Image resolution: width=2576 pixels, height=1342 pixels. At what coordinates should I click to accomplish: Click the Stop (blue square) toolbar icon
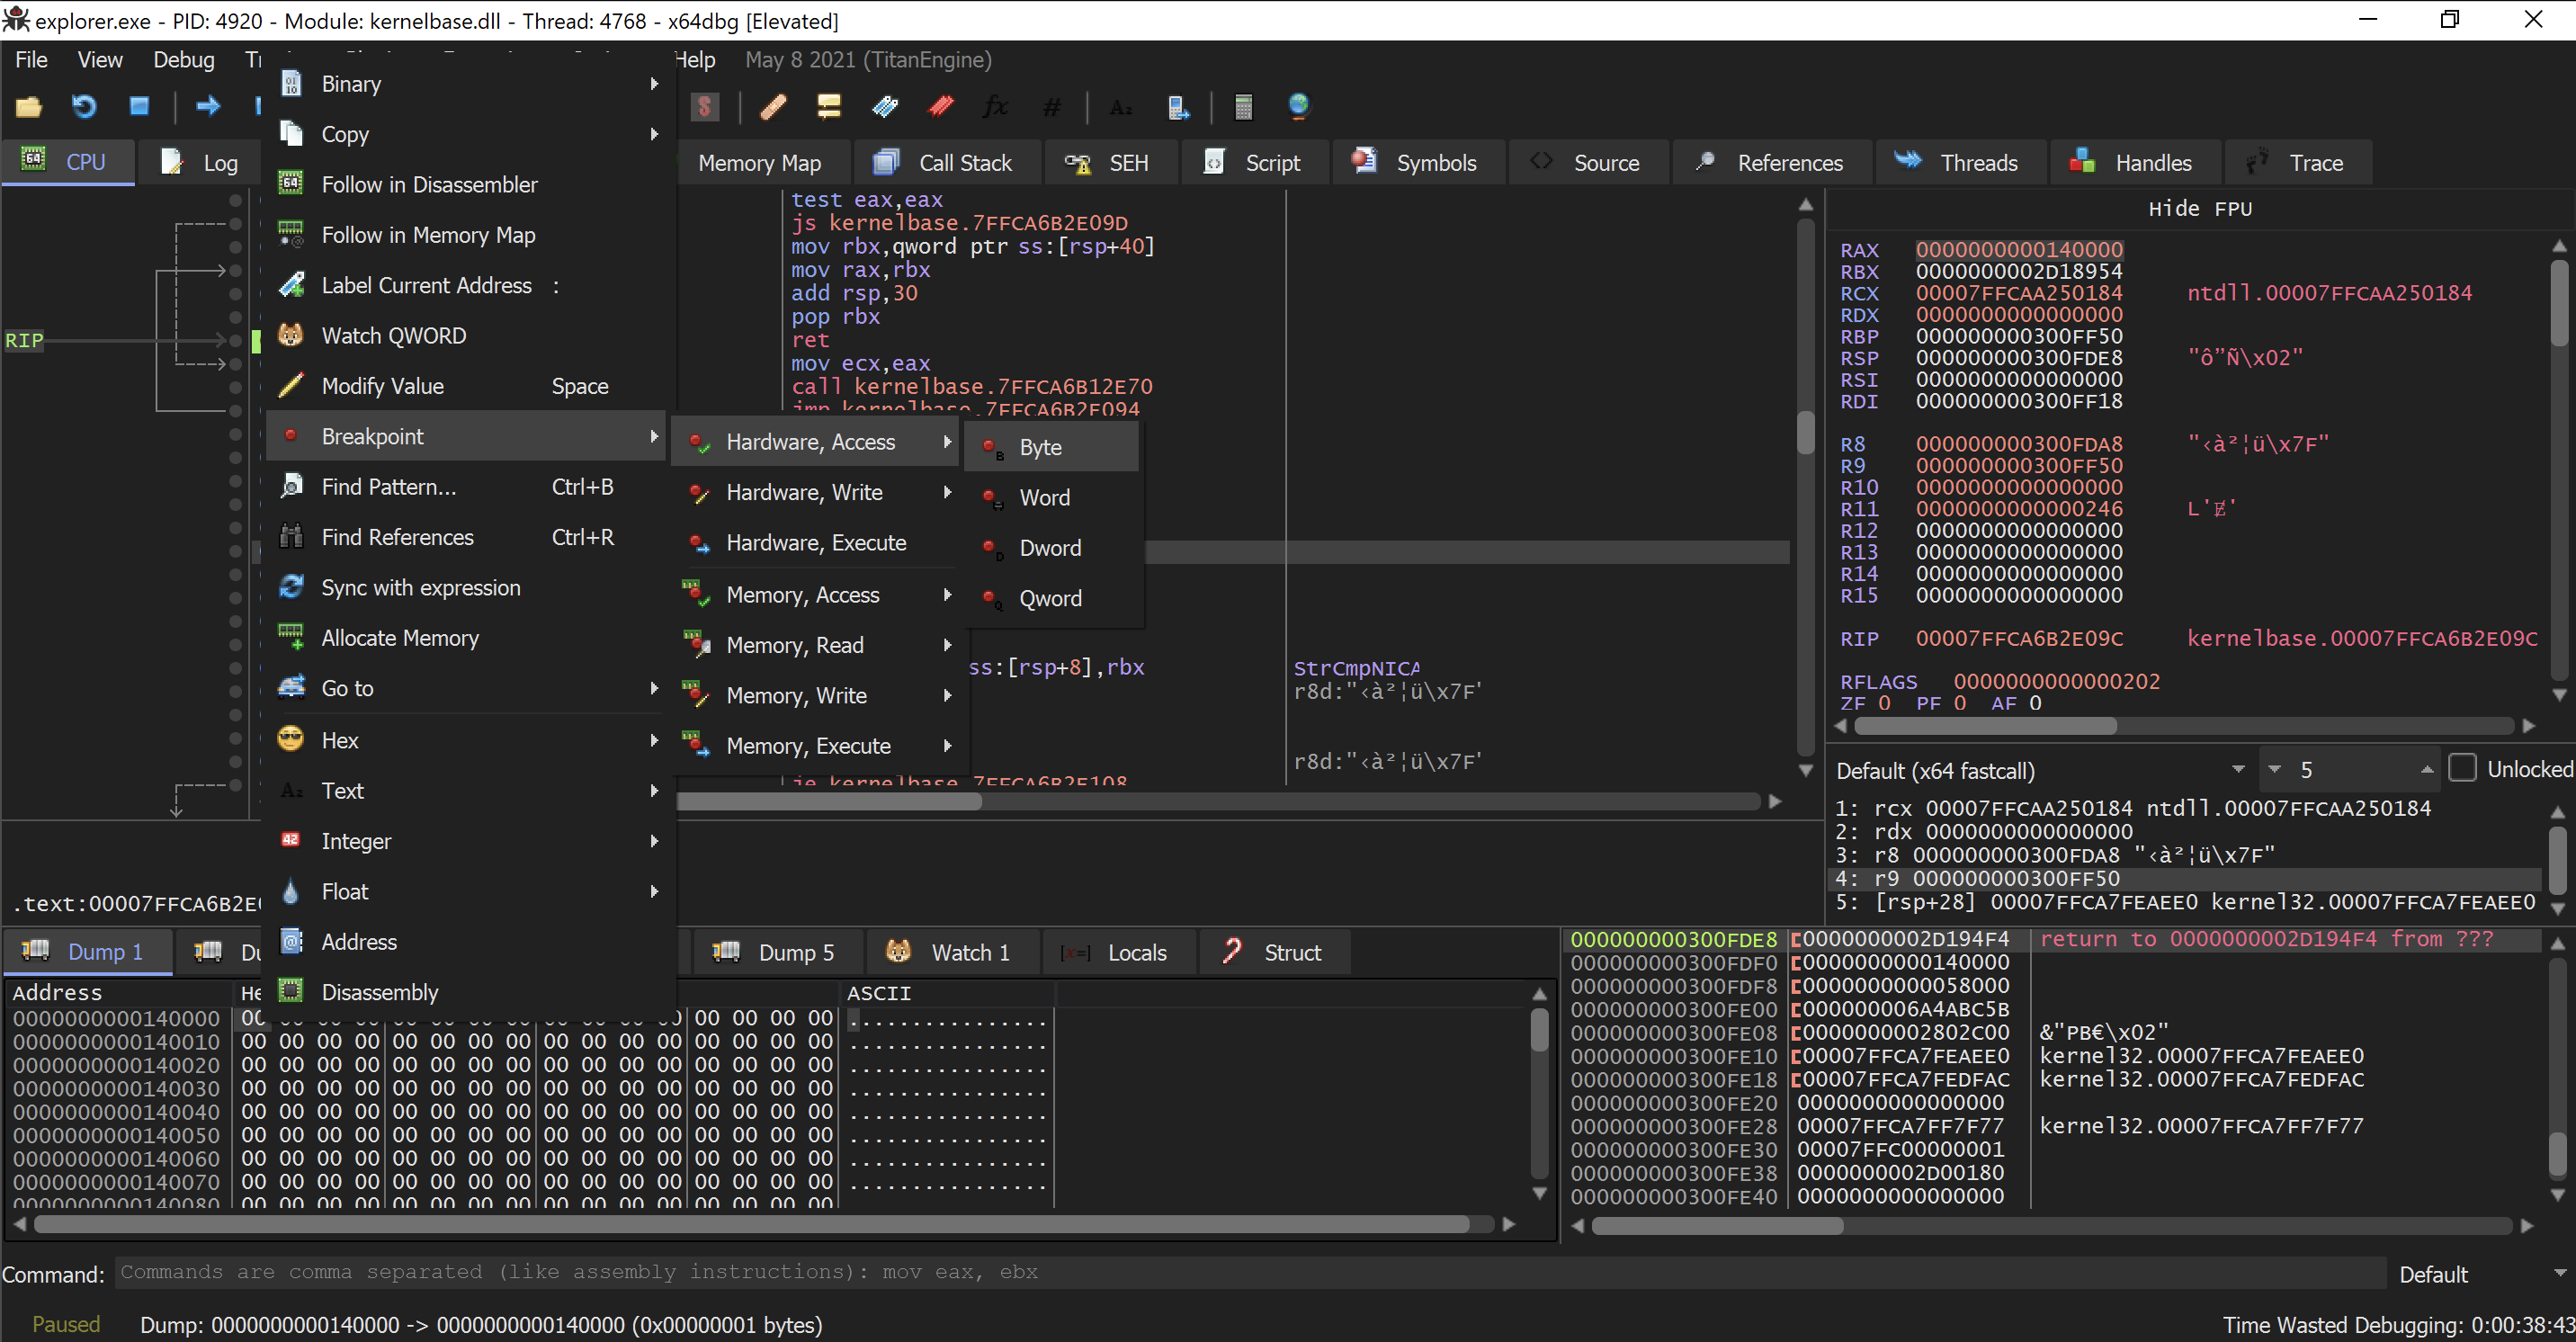pyautogui.click(x=139, y=106)
